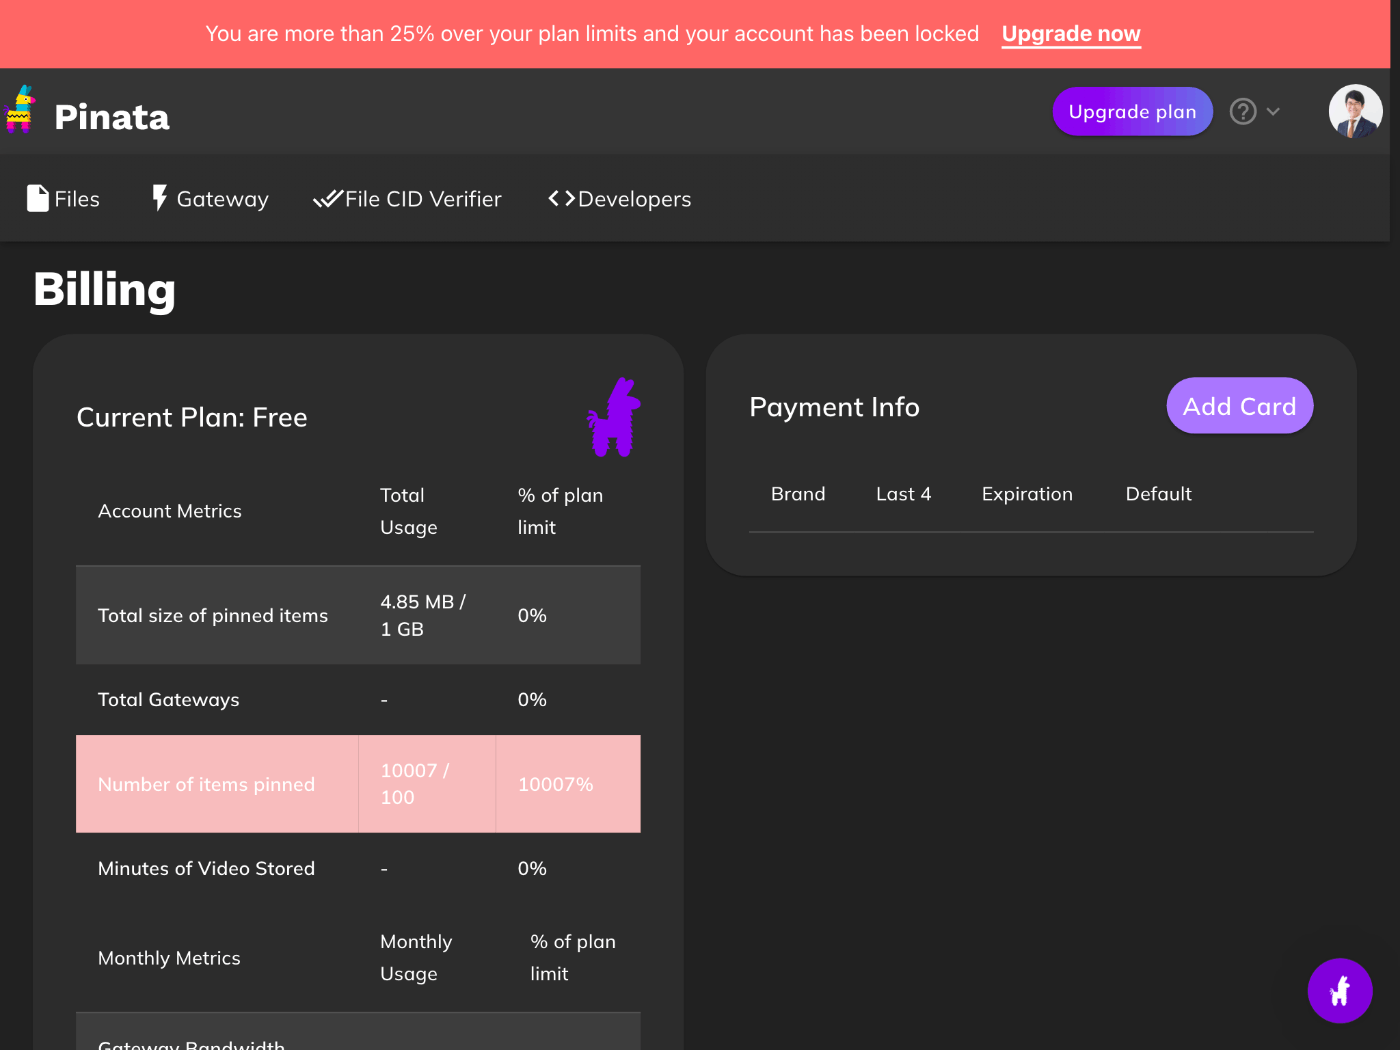Open the purple llama chat widget
The height and width of the screenshot is (1050, 1400).
point(1340,990)
